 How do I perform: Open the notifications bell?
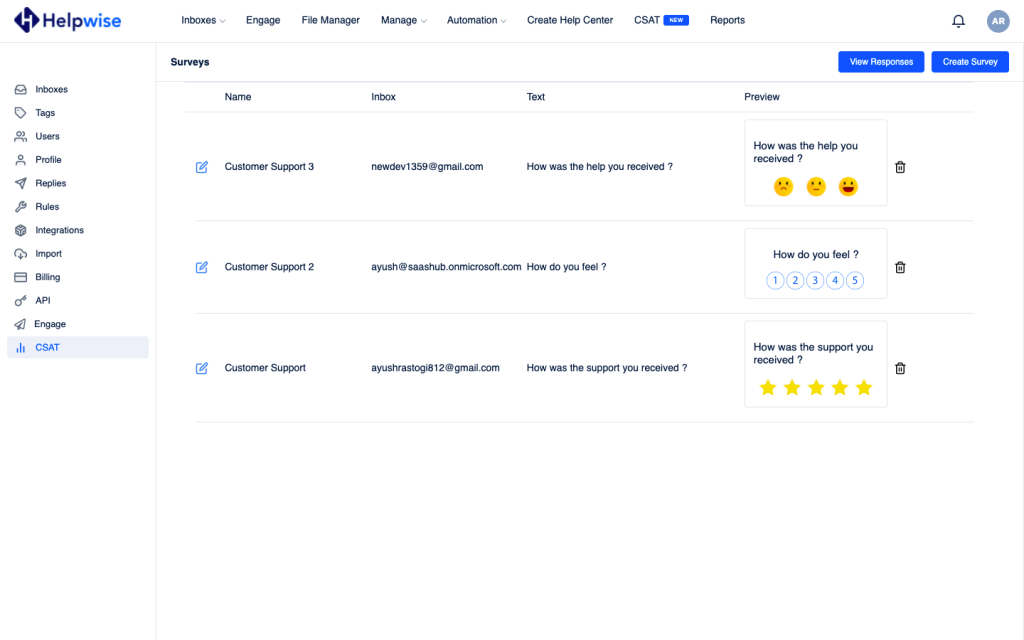tap(958, 20)
